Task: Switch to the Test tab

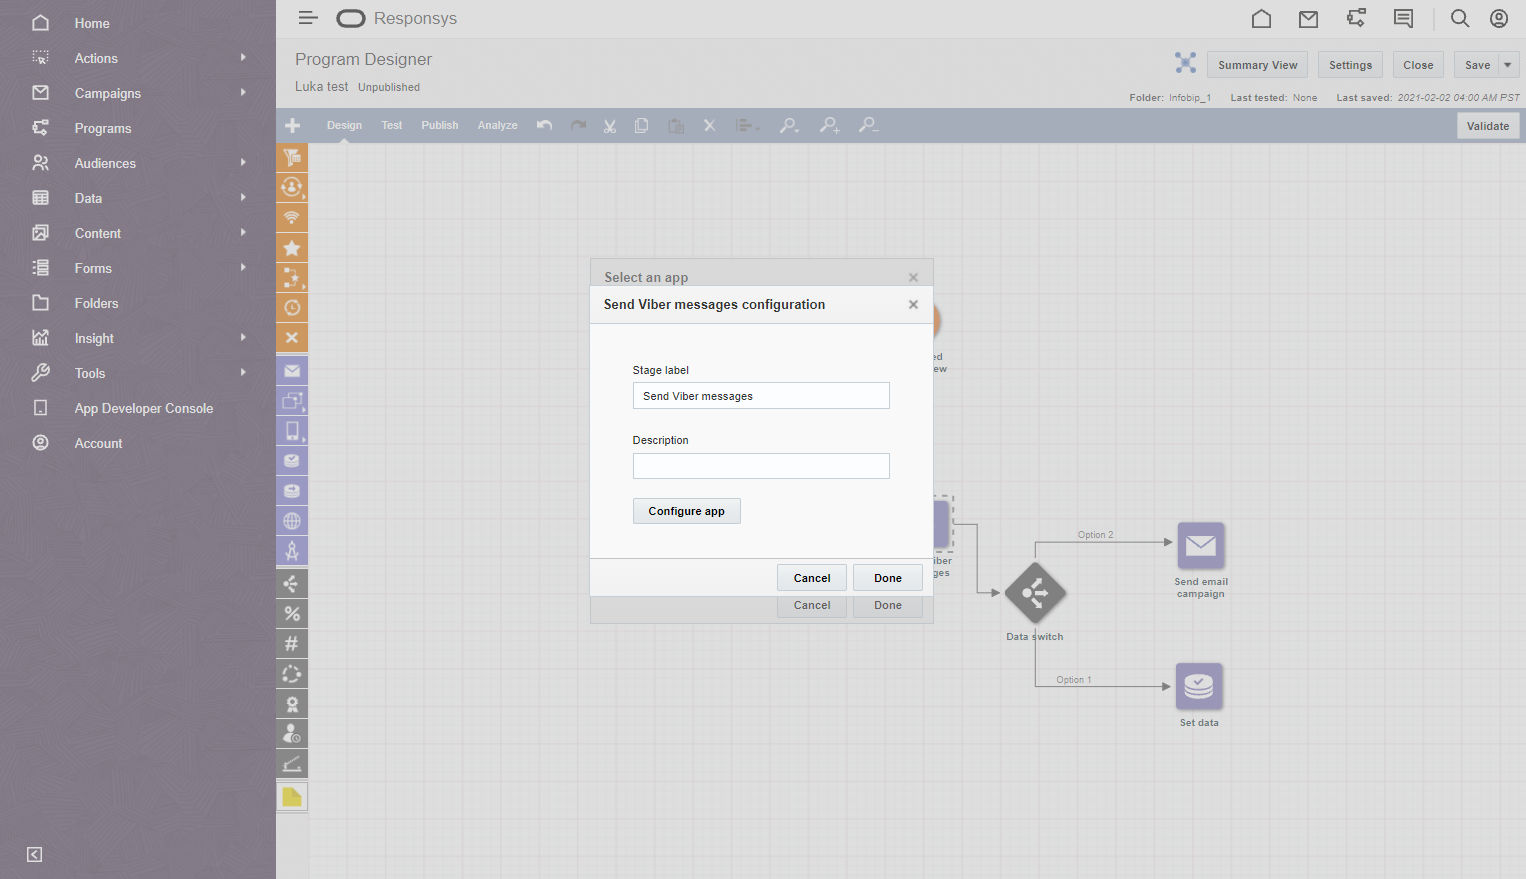Action: pos(391,126)
